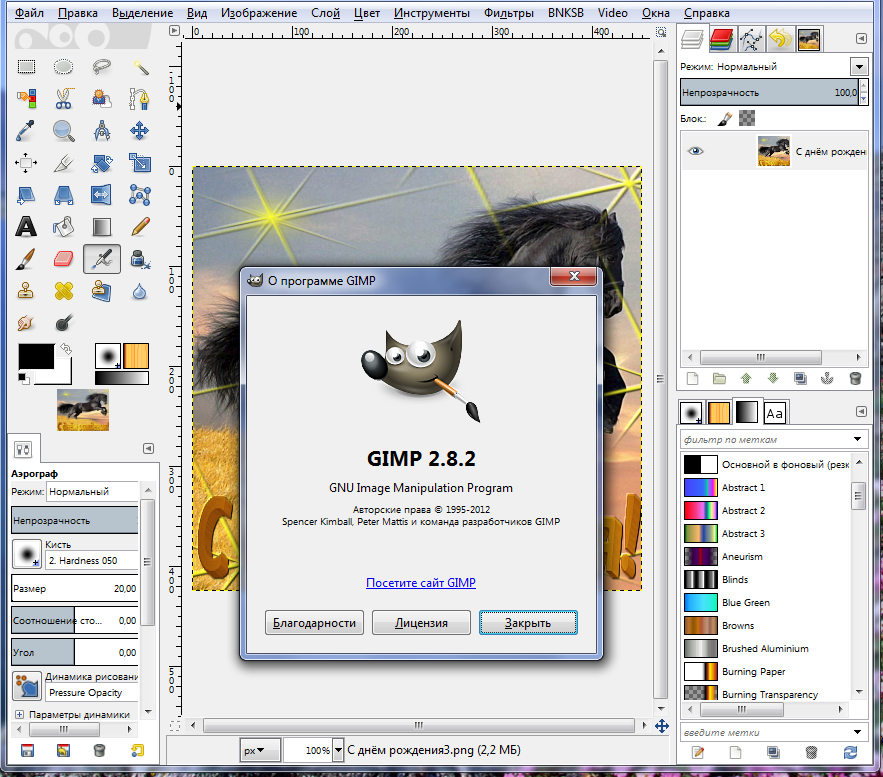
Task: Switch to the Undo History tab
Action: (x=780, y=39)
